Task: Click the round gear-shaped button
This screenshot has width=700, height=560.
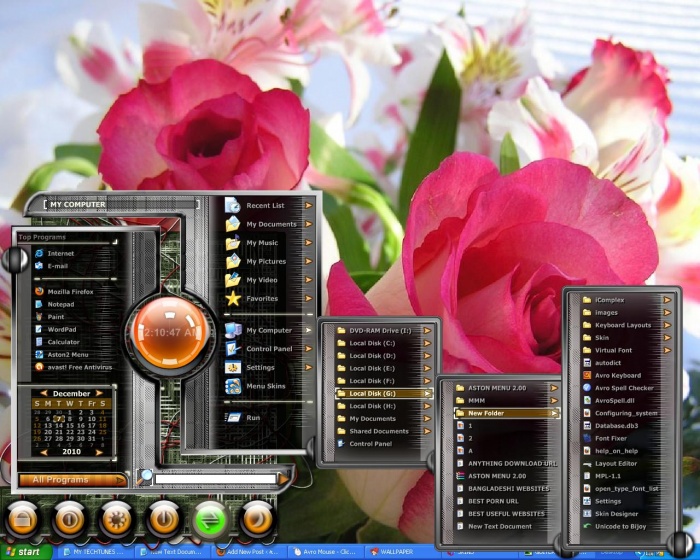Action: [117, 519]
